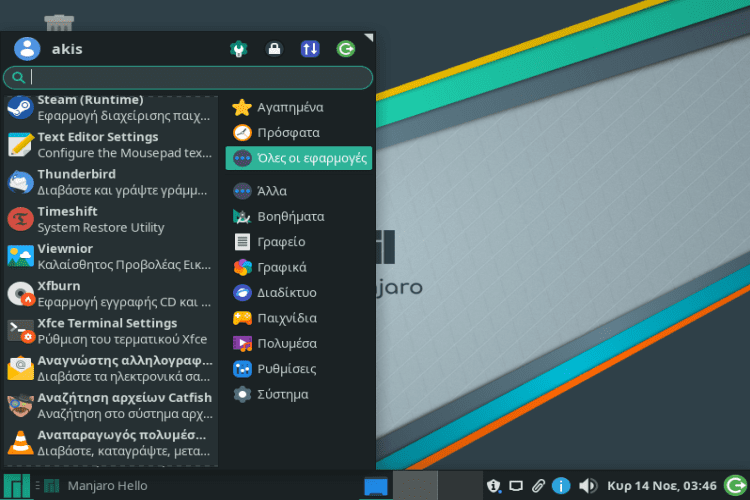The height and width of the screenshot is (500, 750).
Task: Launch the Xfburn CD burning application
Action: click(x=110, y=294)
